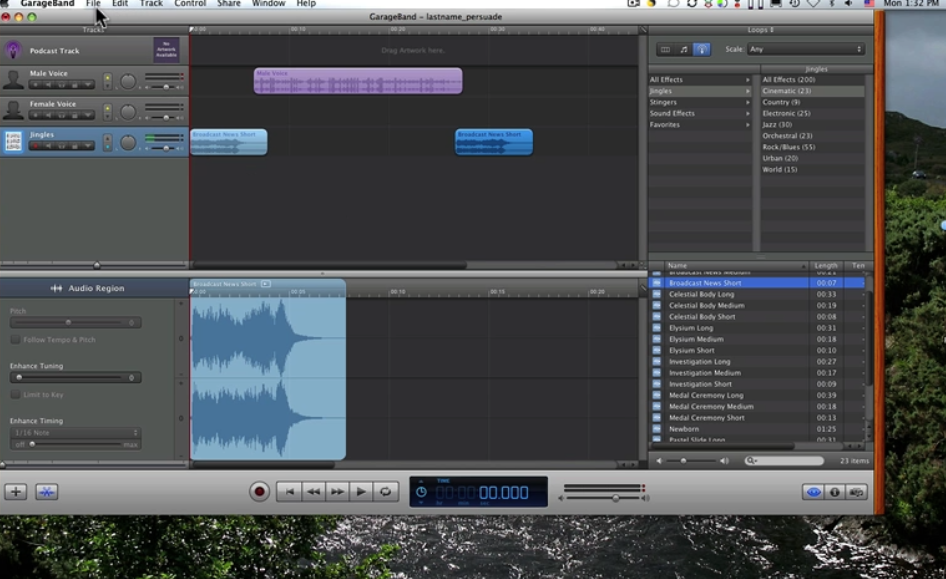Click the clock icon in the time display
The width and height of the screenshot is (946, 579).
click(x=421, y=492)
